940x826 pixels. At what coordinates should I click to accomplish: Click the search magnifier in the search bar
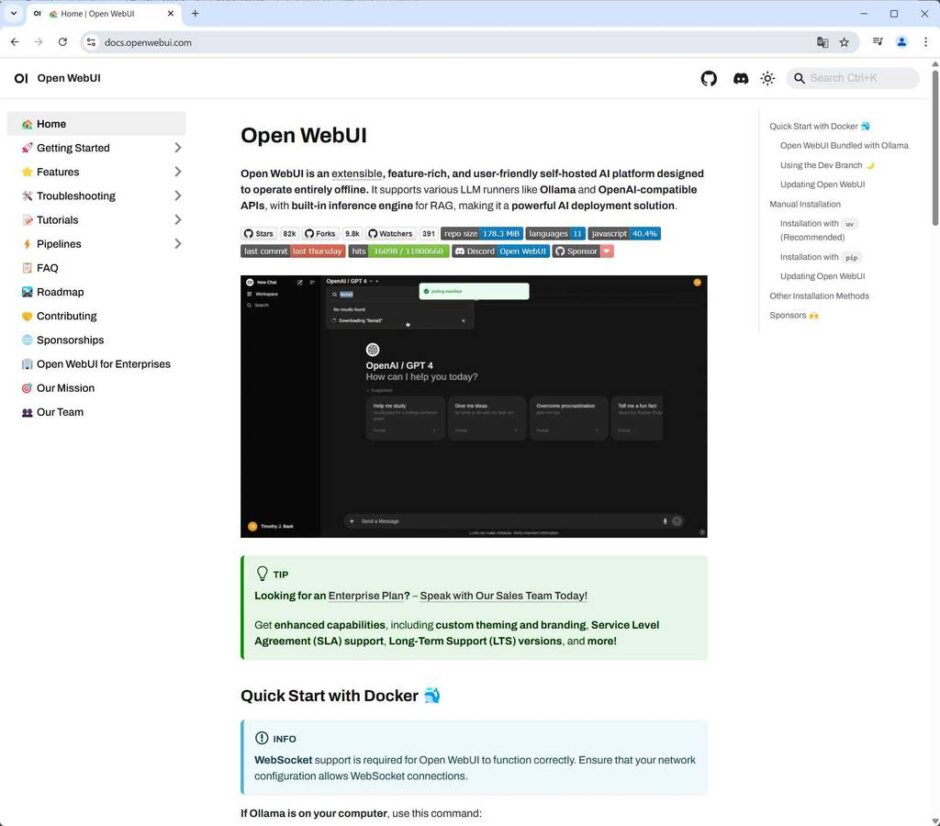[799, 78]
